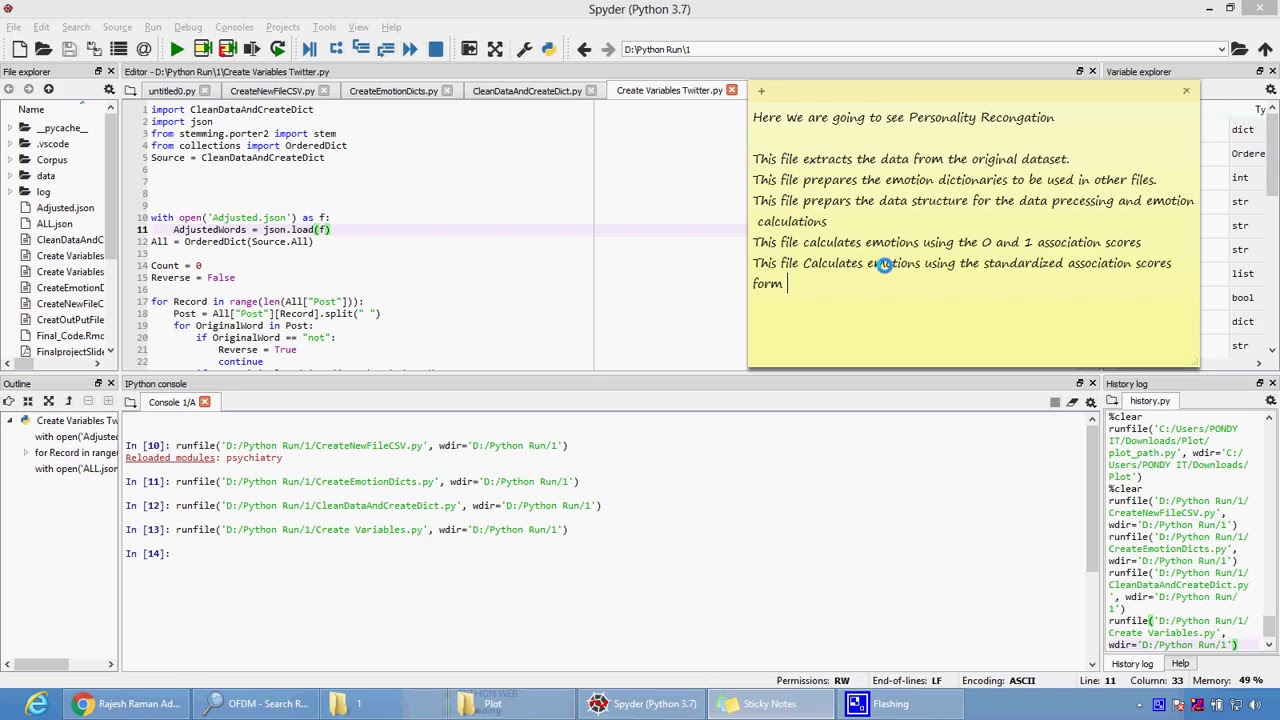This screenshot has width=1280, height=720.
Task: Open file using the folder toolbar icon
Action: (x=43, y=49)
